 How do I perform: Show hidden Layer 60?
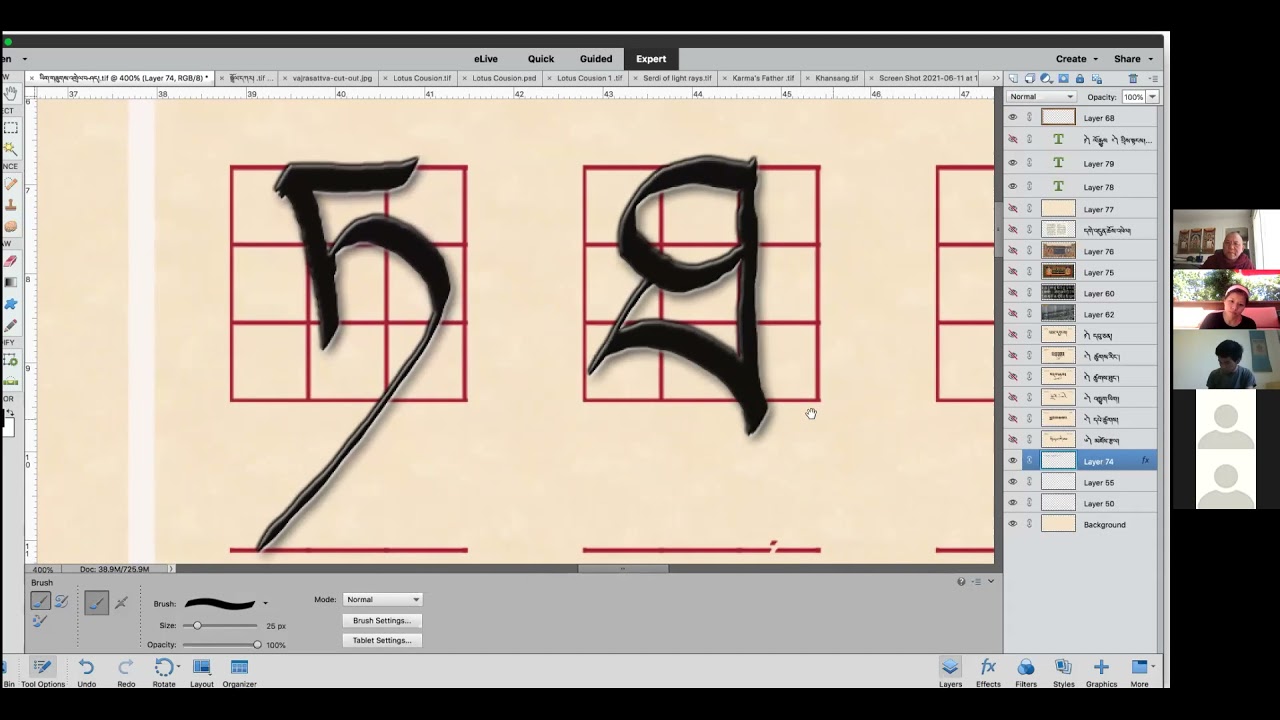[x=1012, y=293]
